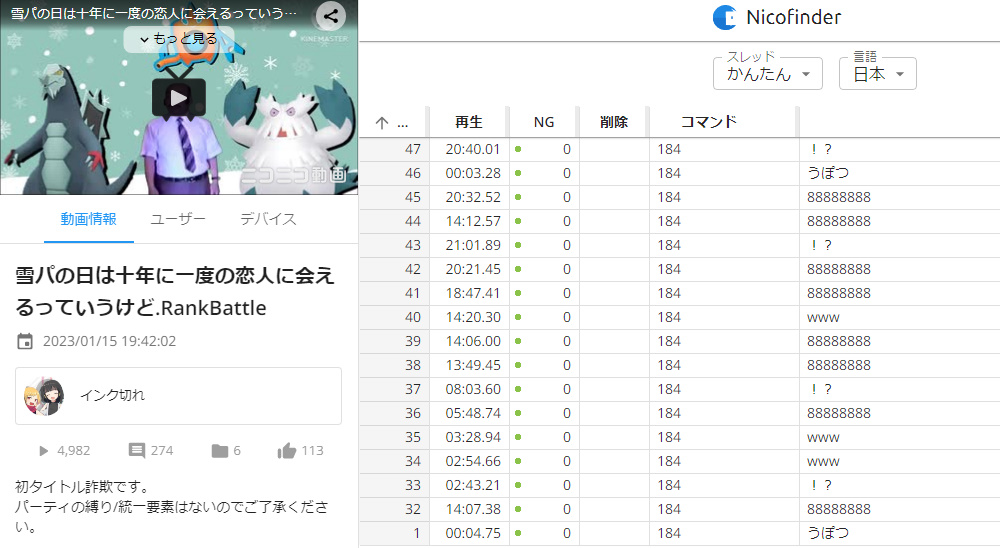Sort by the number column arrow
The image size is (1000, 548).
point(382,123)
